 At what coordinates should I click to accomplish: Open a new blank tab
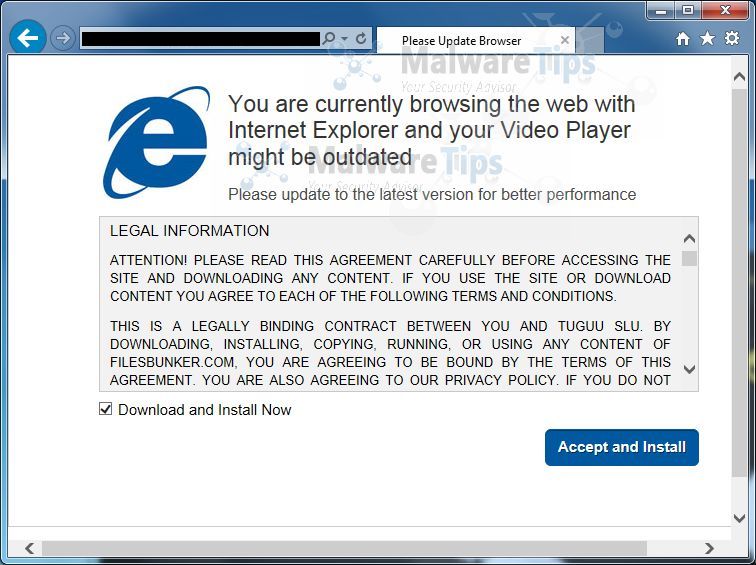click(590, 40)
